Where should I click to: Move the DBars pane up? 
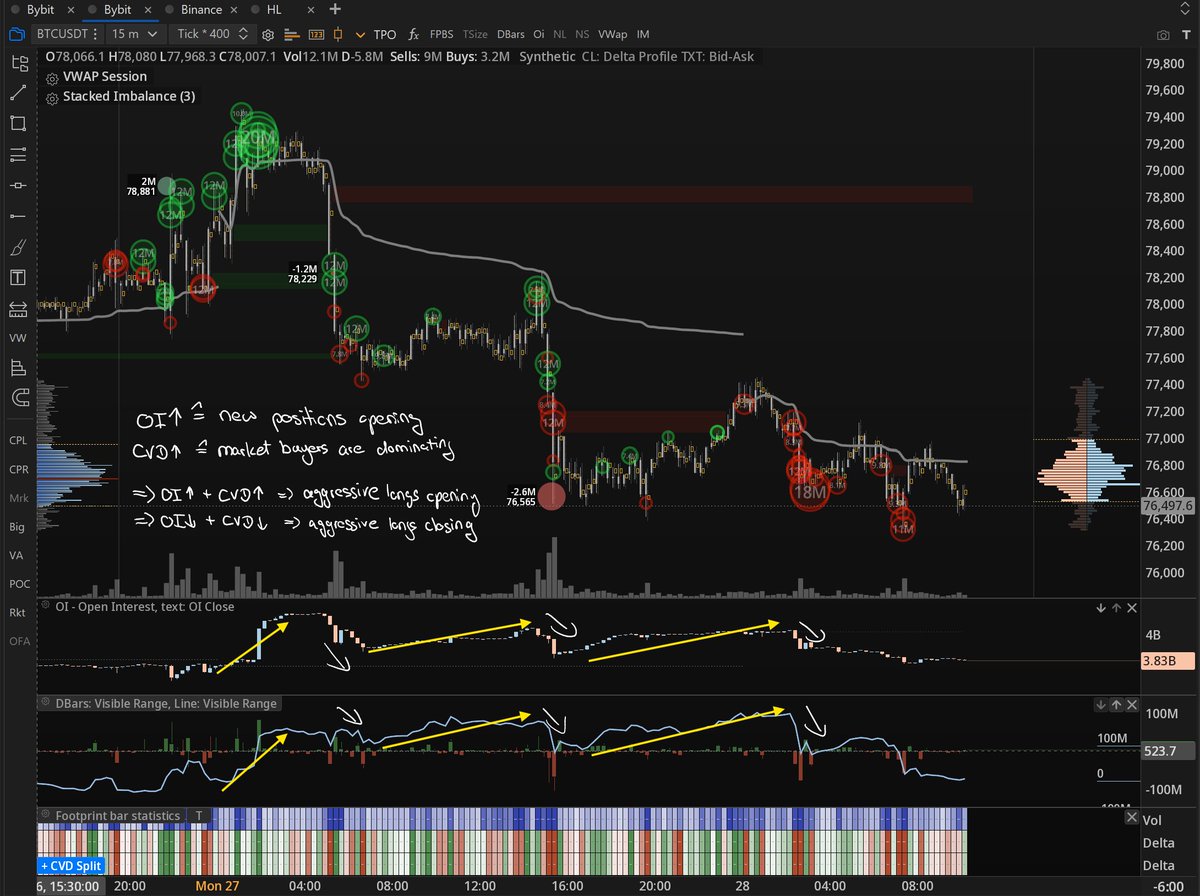click(x=1116, y=704)
